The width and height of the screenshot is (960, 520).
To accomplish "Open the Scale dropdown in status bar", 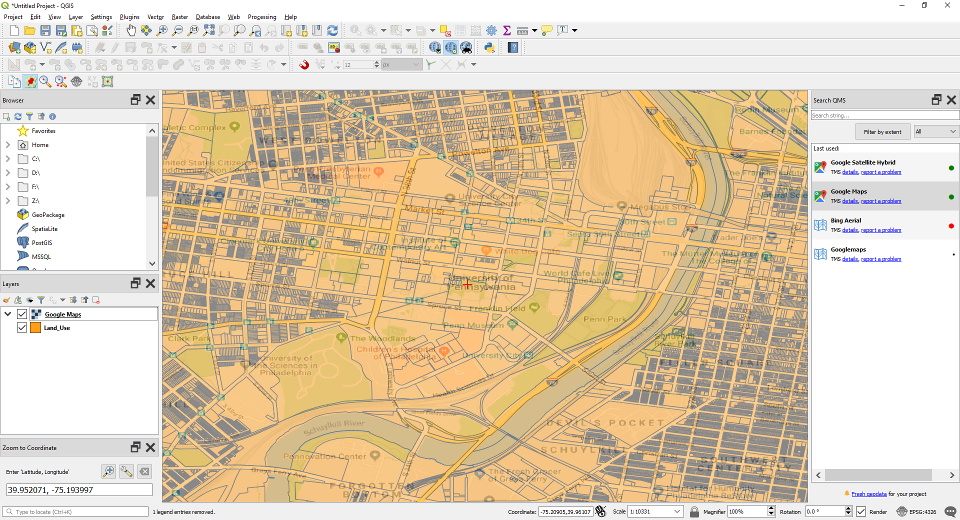I will 679,512.
